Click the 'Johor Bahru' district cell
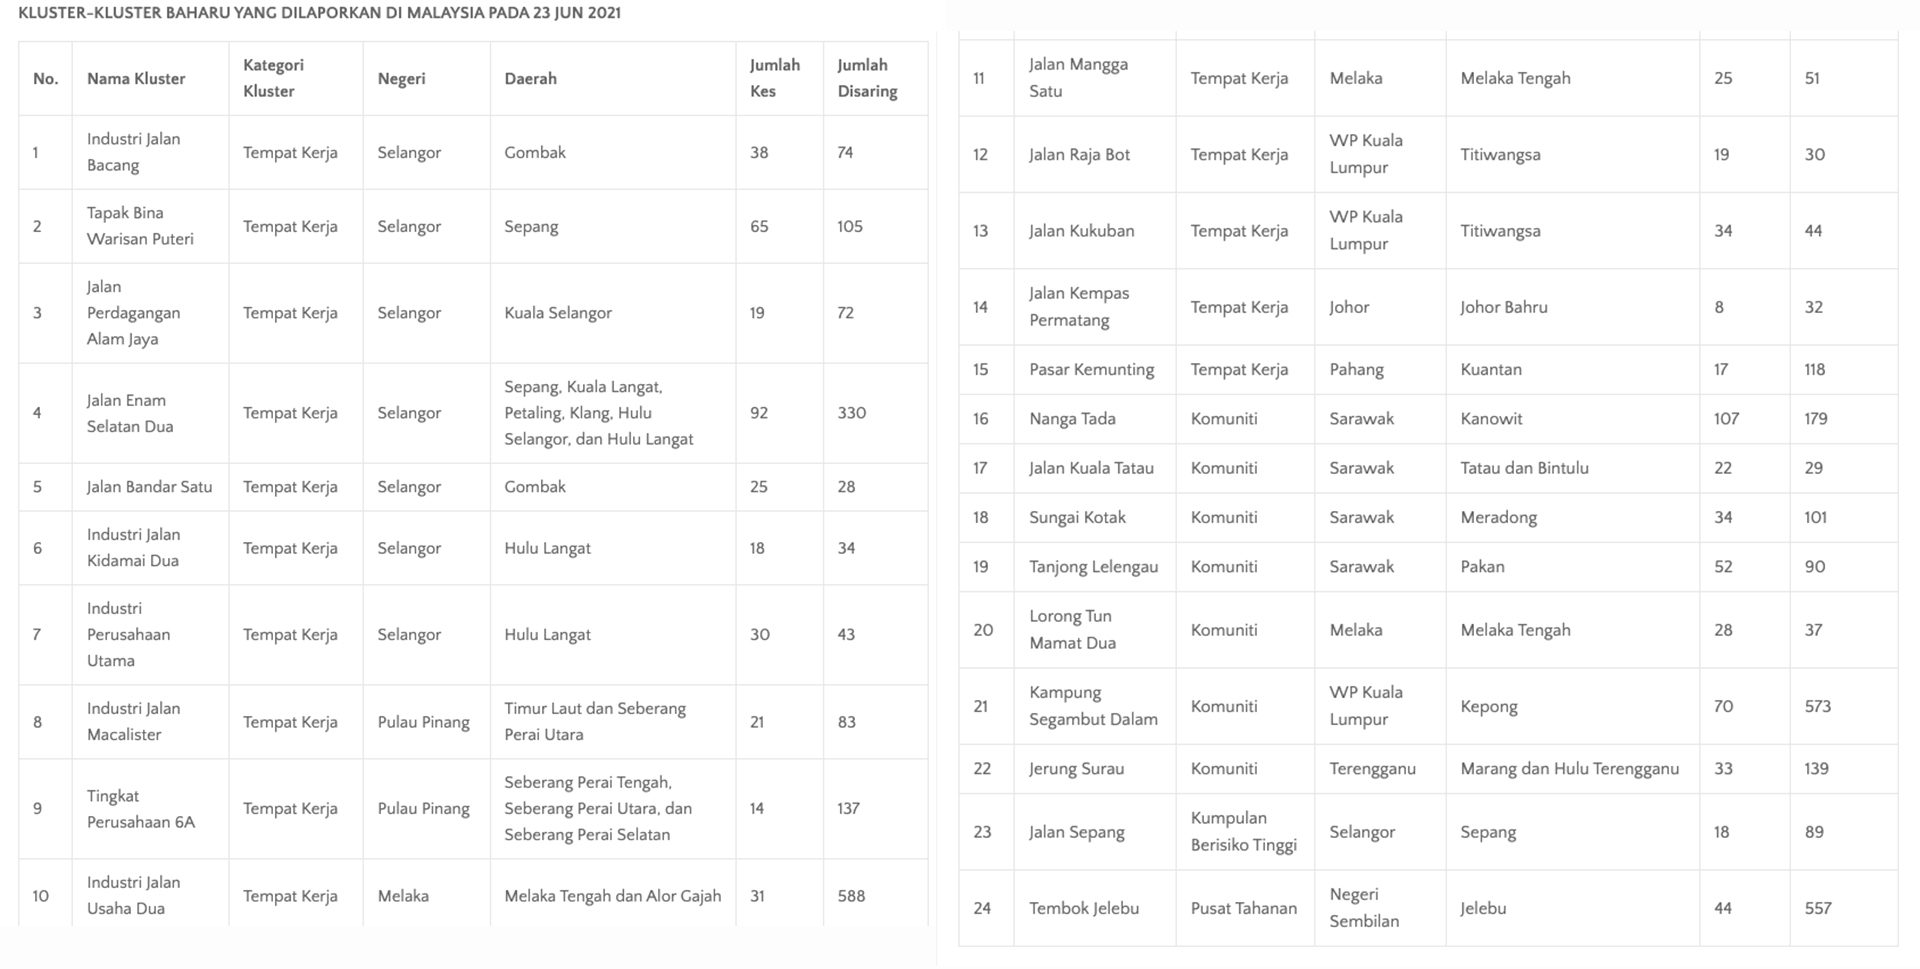1920x969 pixels. [1503, 307]
